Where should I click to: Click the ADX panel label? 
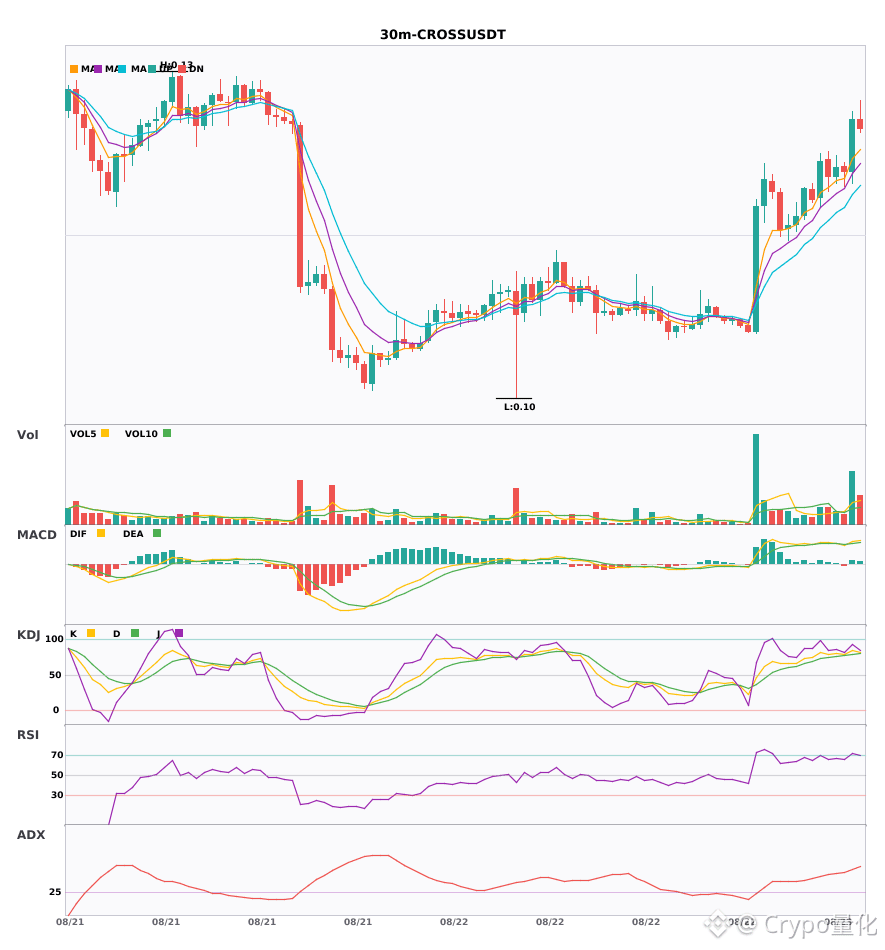pyautogui.click(x=31, y=835)
